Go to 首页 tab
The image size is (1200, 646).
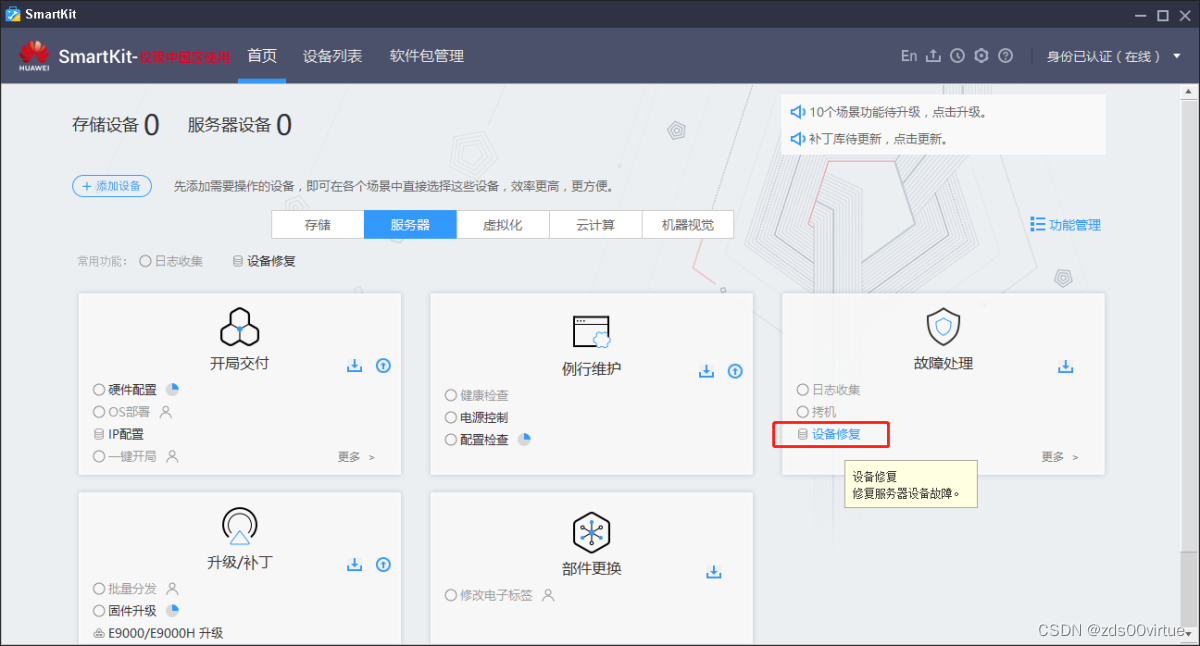pyautogui.click(x=262, y=56)
